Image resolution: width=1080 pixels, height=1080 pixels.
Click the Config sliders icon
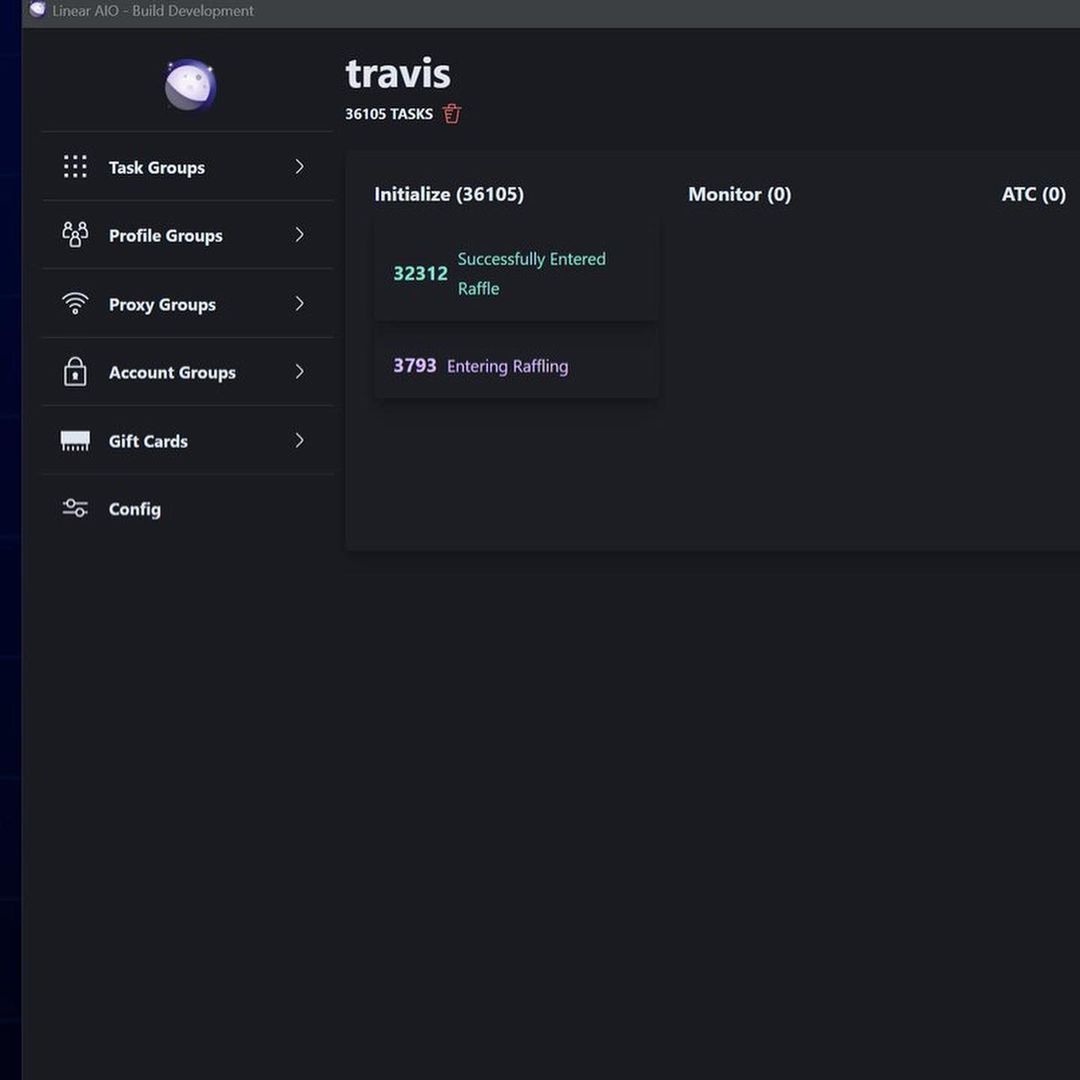pos(75,509)
